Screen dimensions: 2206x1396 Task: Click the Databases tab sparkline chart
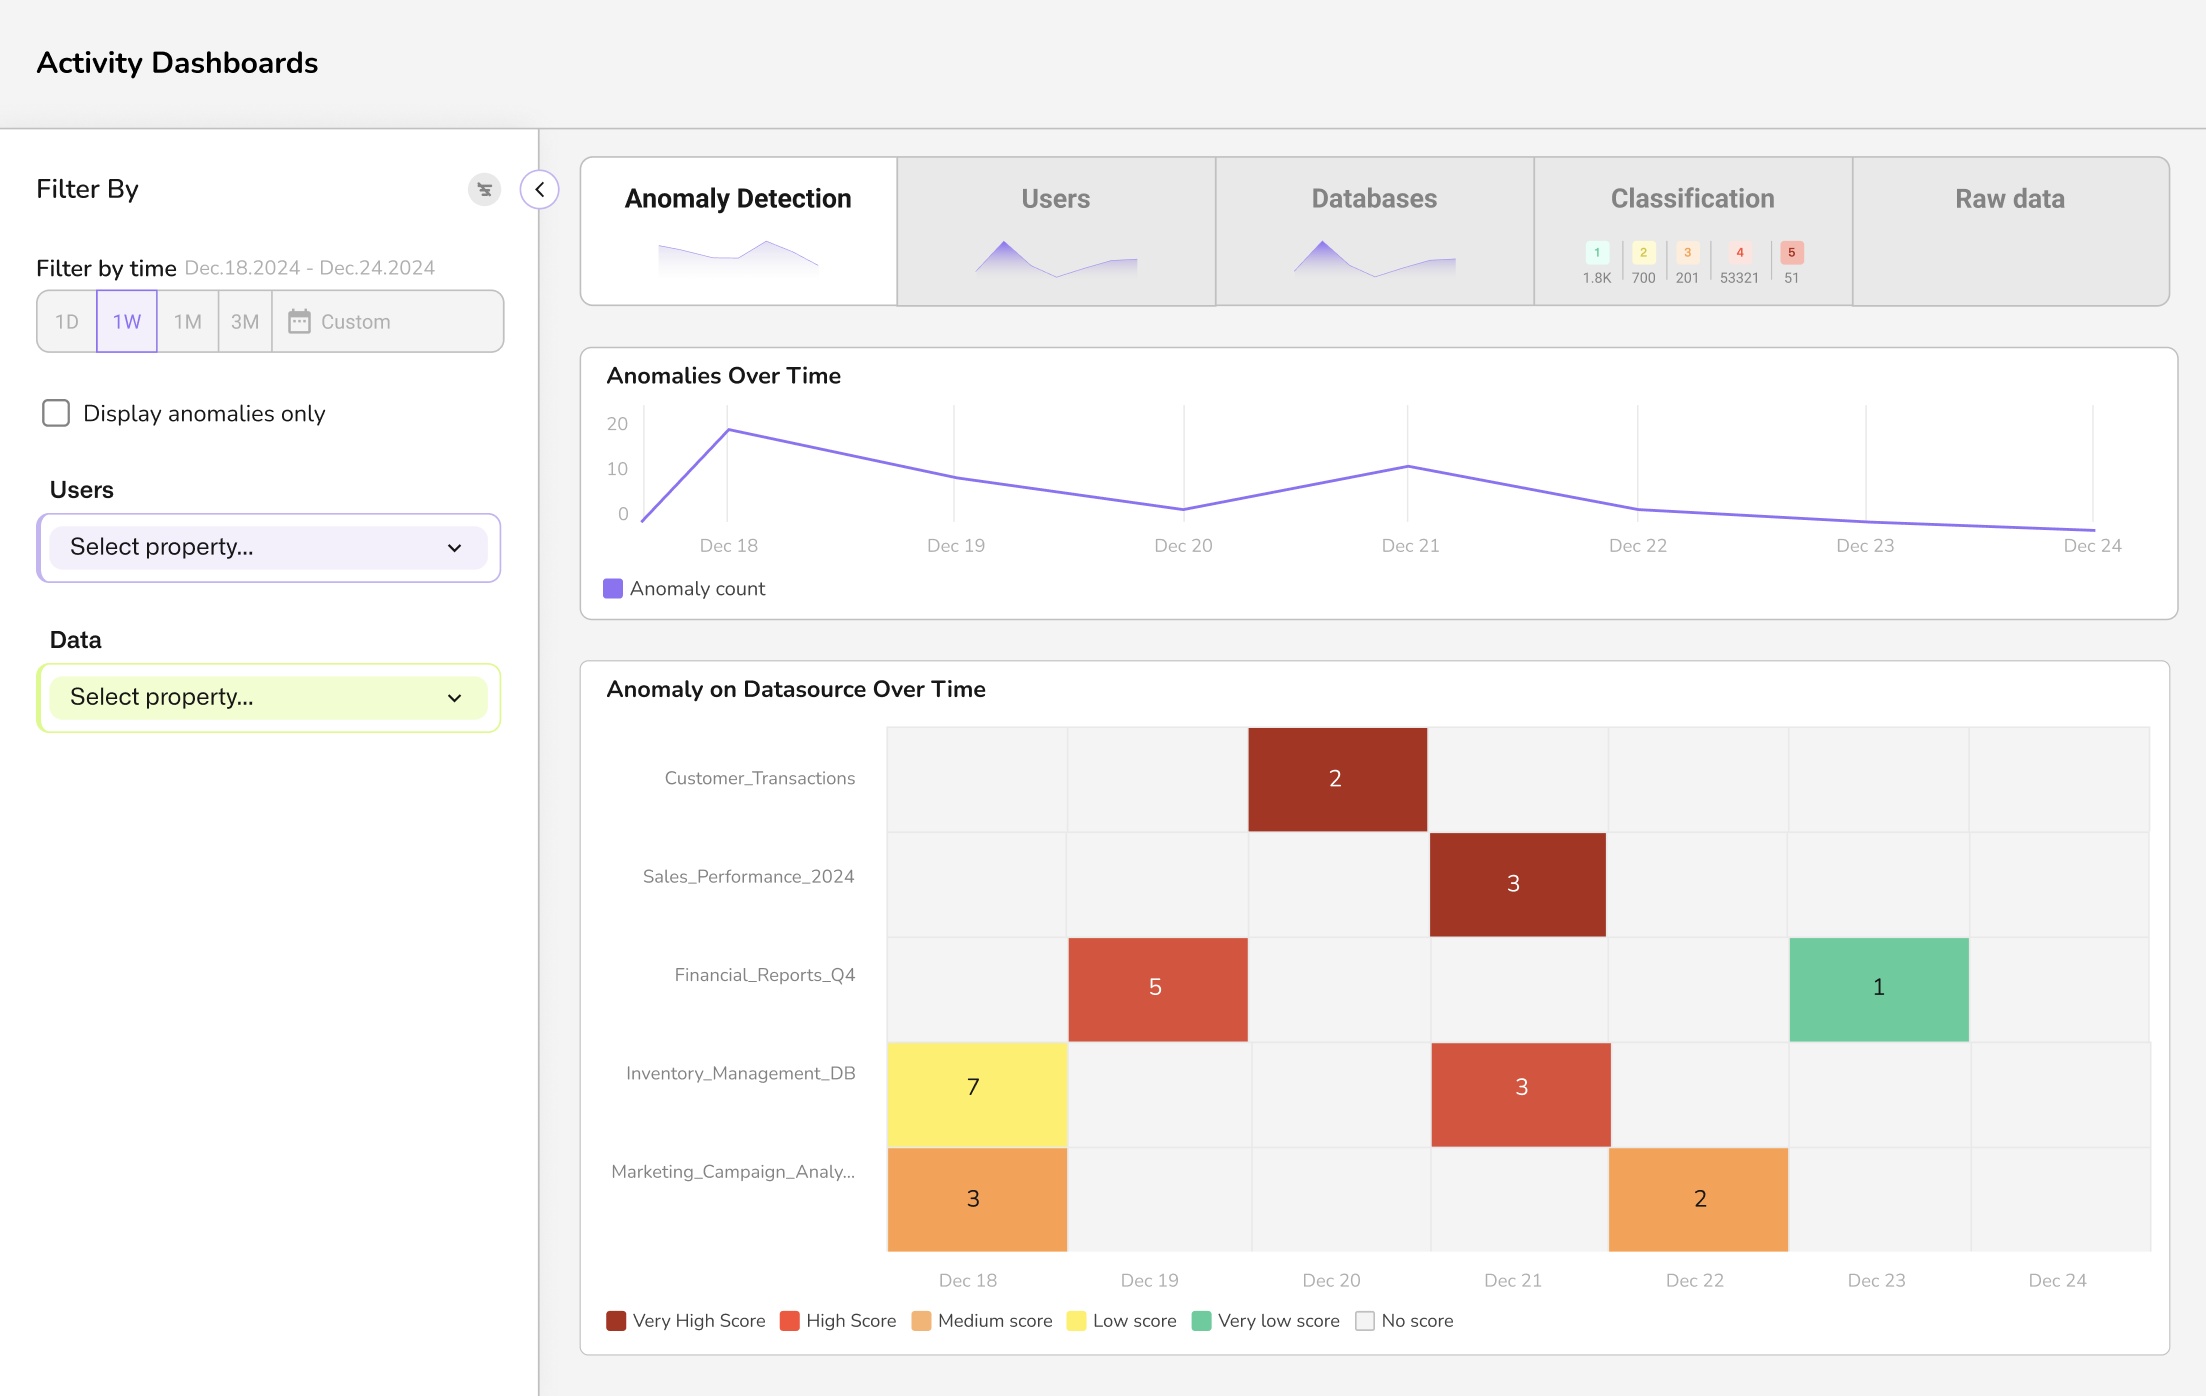1374,260
